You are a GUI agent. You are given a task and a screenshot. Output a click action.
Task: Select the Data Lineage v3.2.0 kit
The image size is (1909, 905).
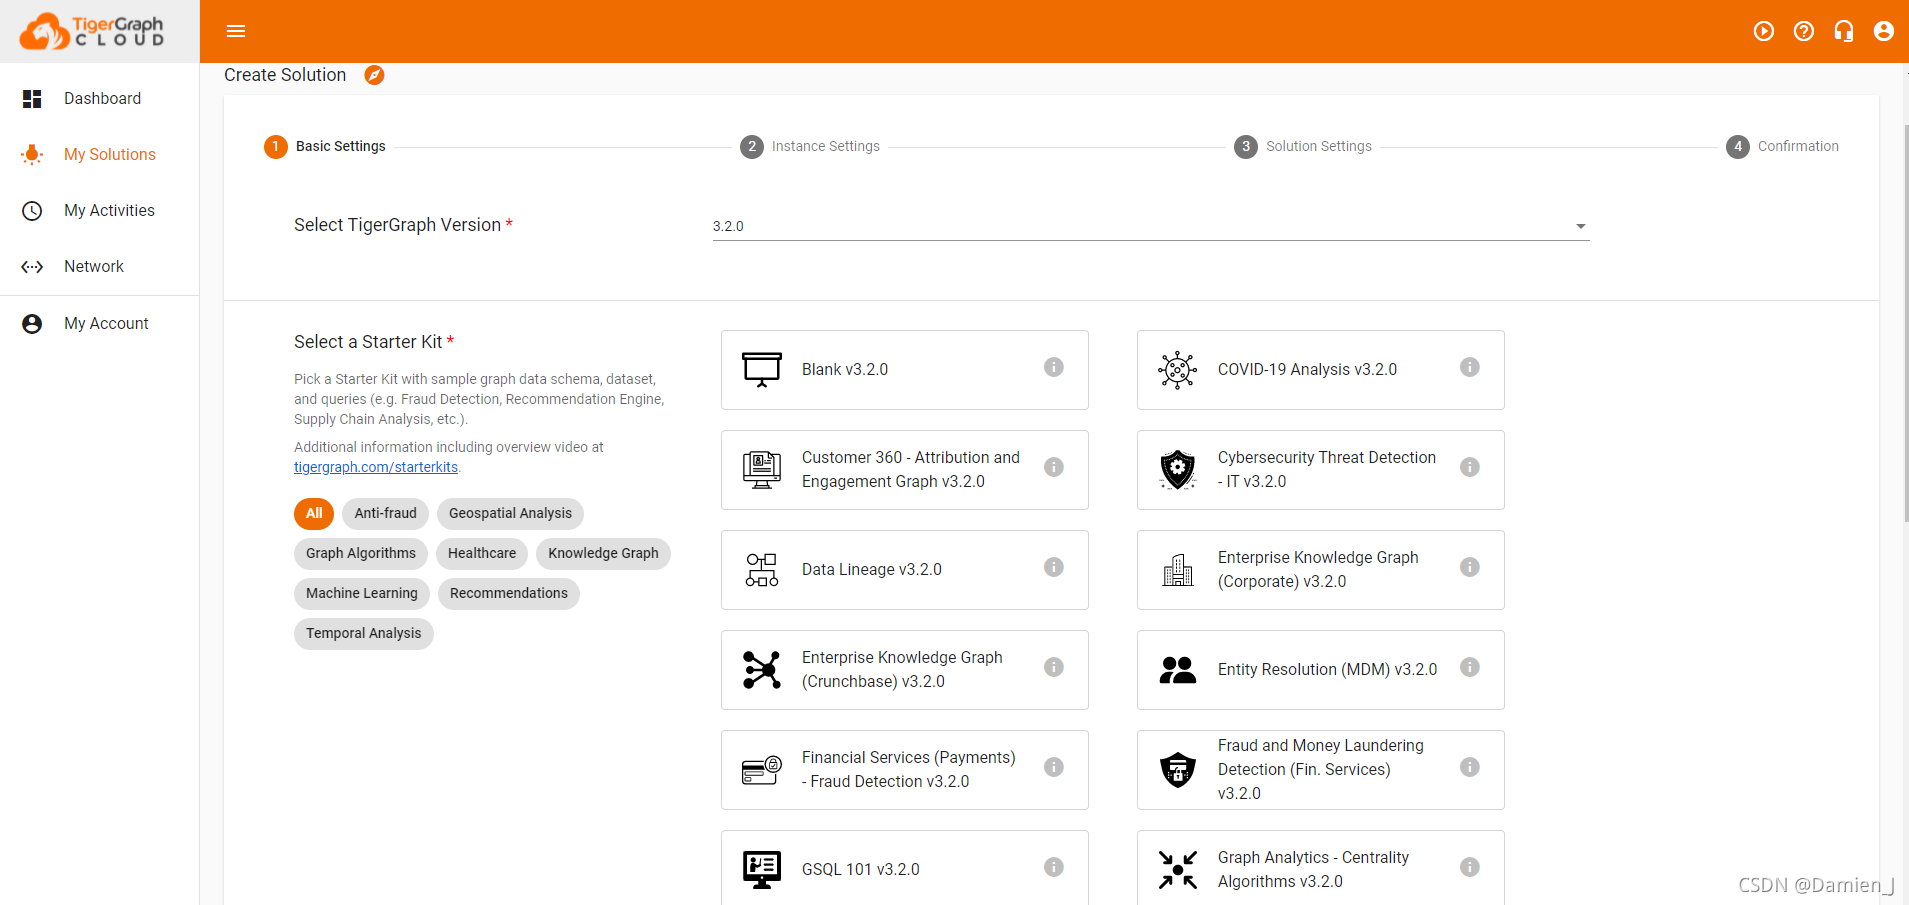[905, 570]
